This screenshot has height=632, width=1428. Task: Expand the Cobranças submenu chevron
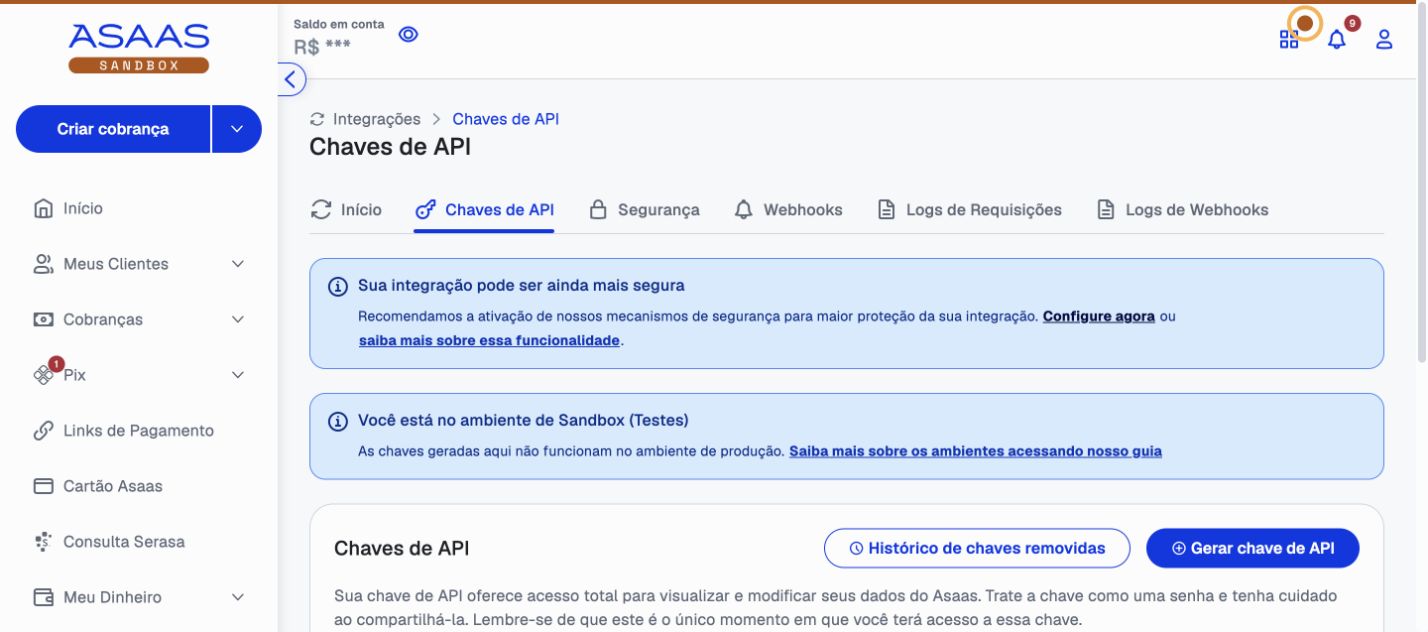click(238, 320)
